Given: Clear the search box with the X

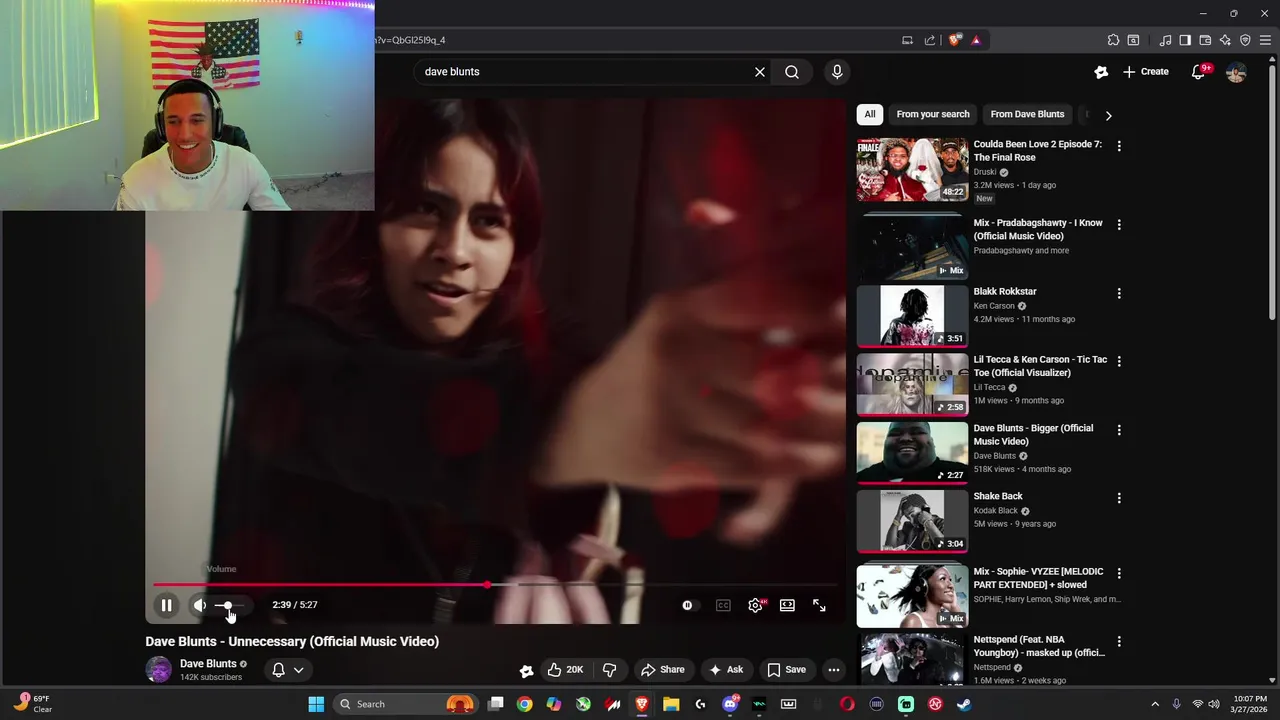Looking at the screenshot, I should pyautogui.click(x=760, y=72).
